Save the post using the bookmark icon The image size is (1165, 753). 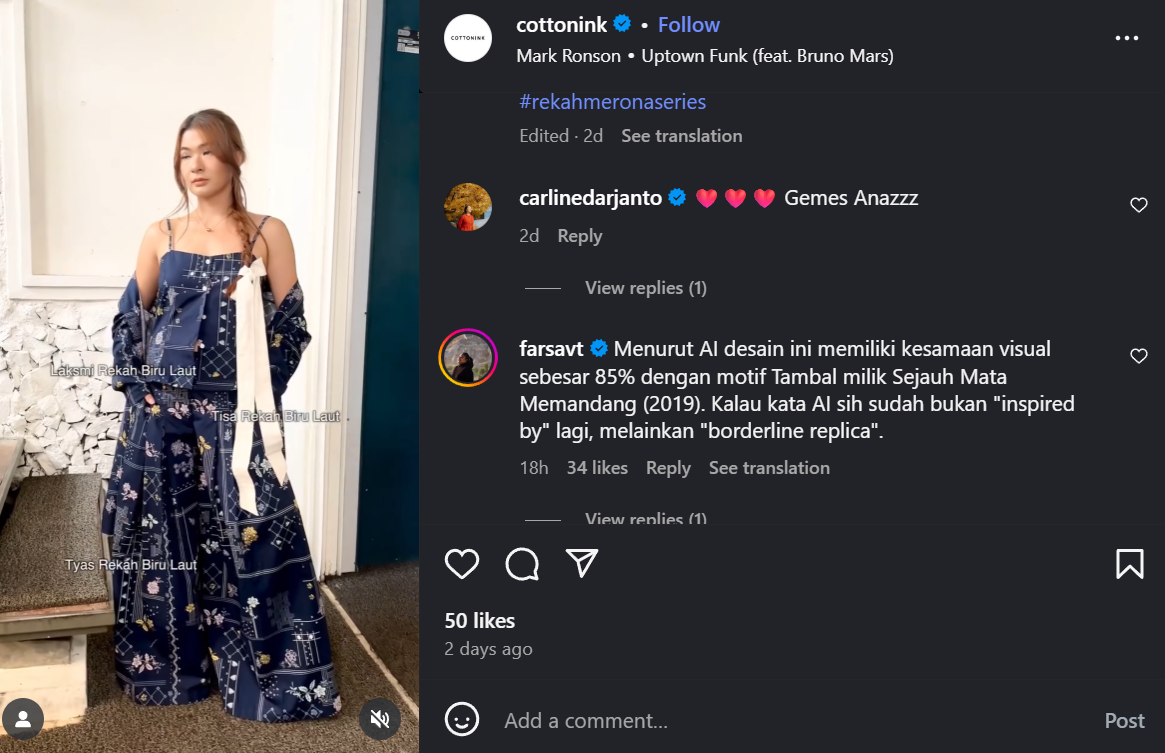tap(1130, 564)
